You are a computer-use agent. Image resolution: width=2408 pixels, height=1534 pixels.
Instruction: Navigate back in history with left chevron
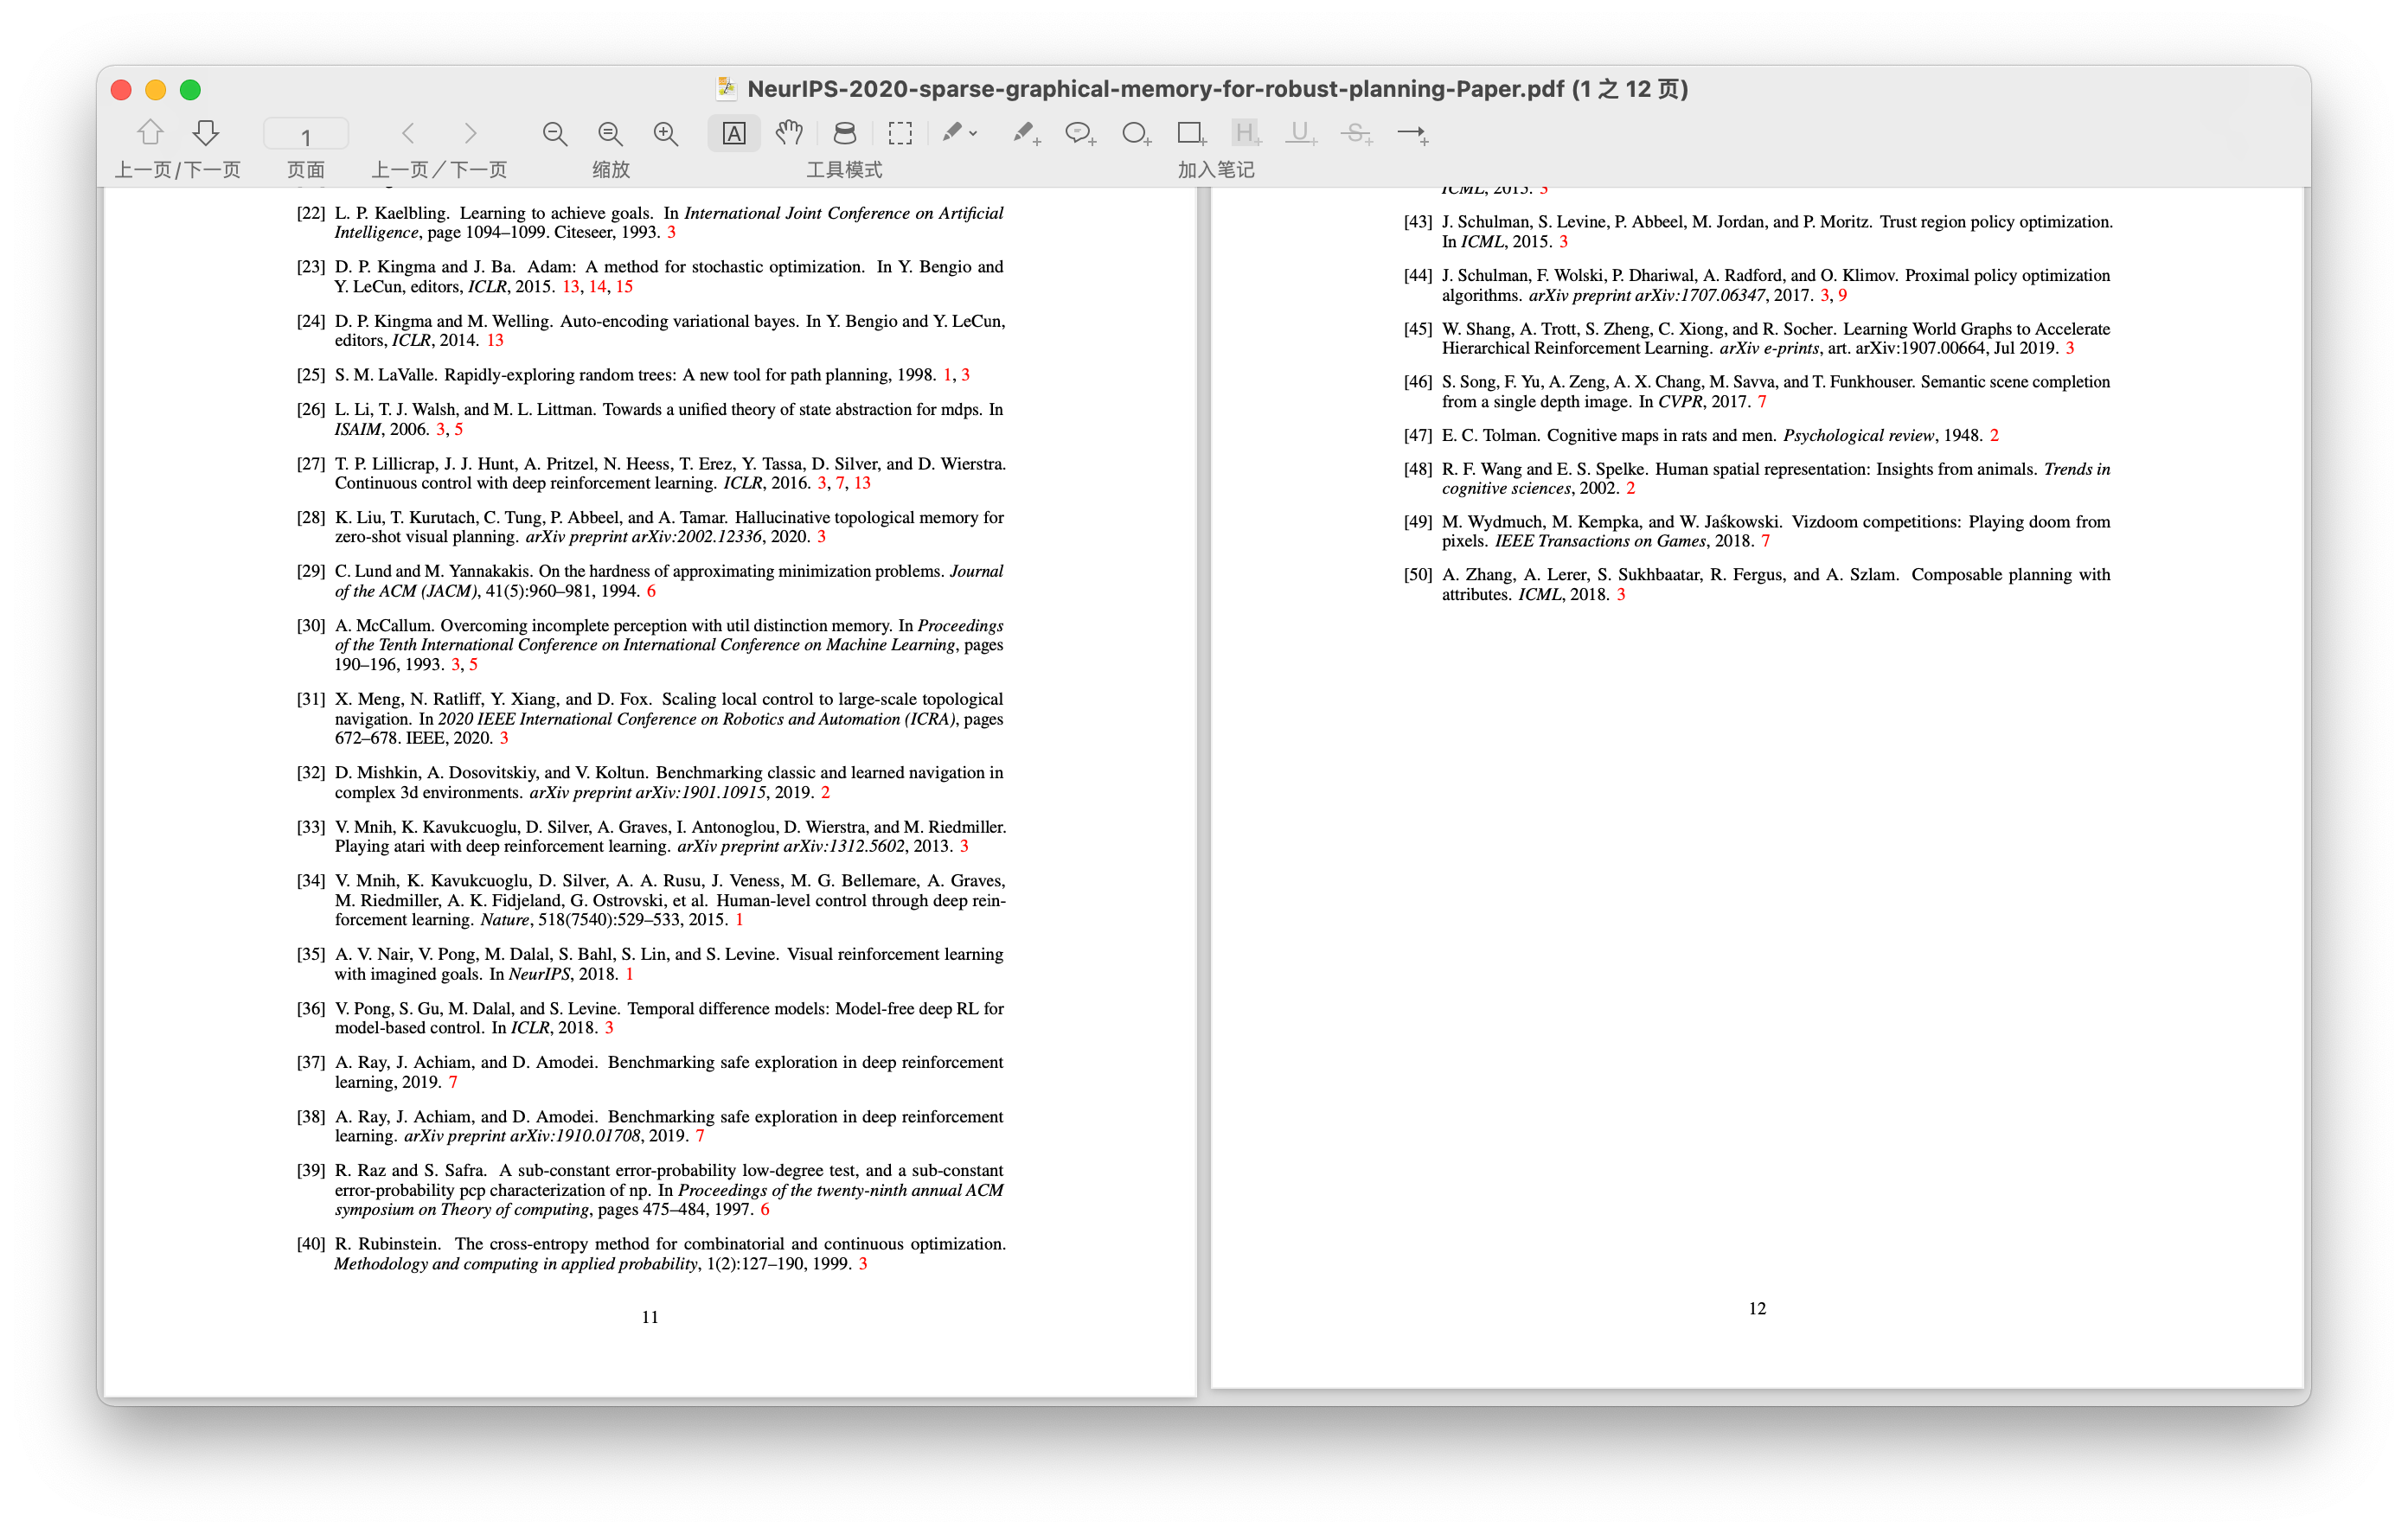tap(408, 133)
